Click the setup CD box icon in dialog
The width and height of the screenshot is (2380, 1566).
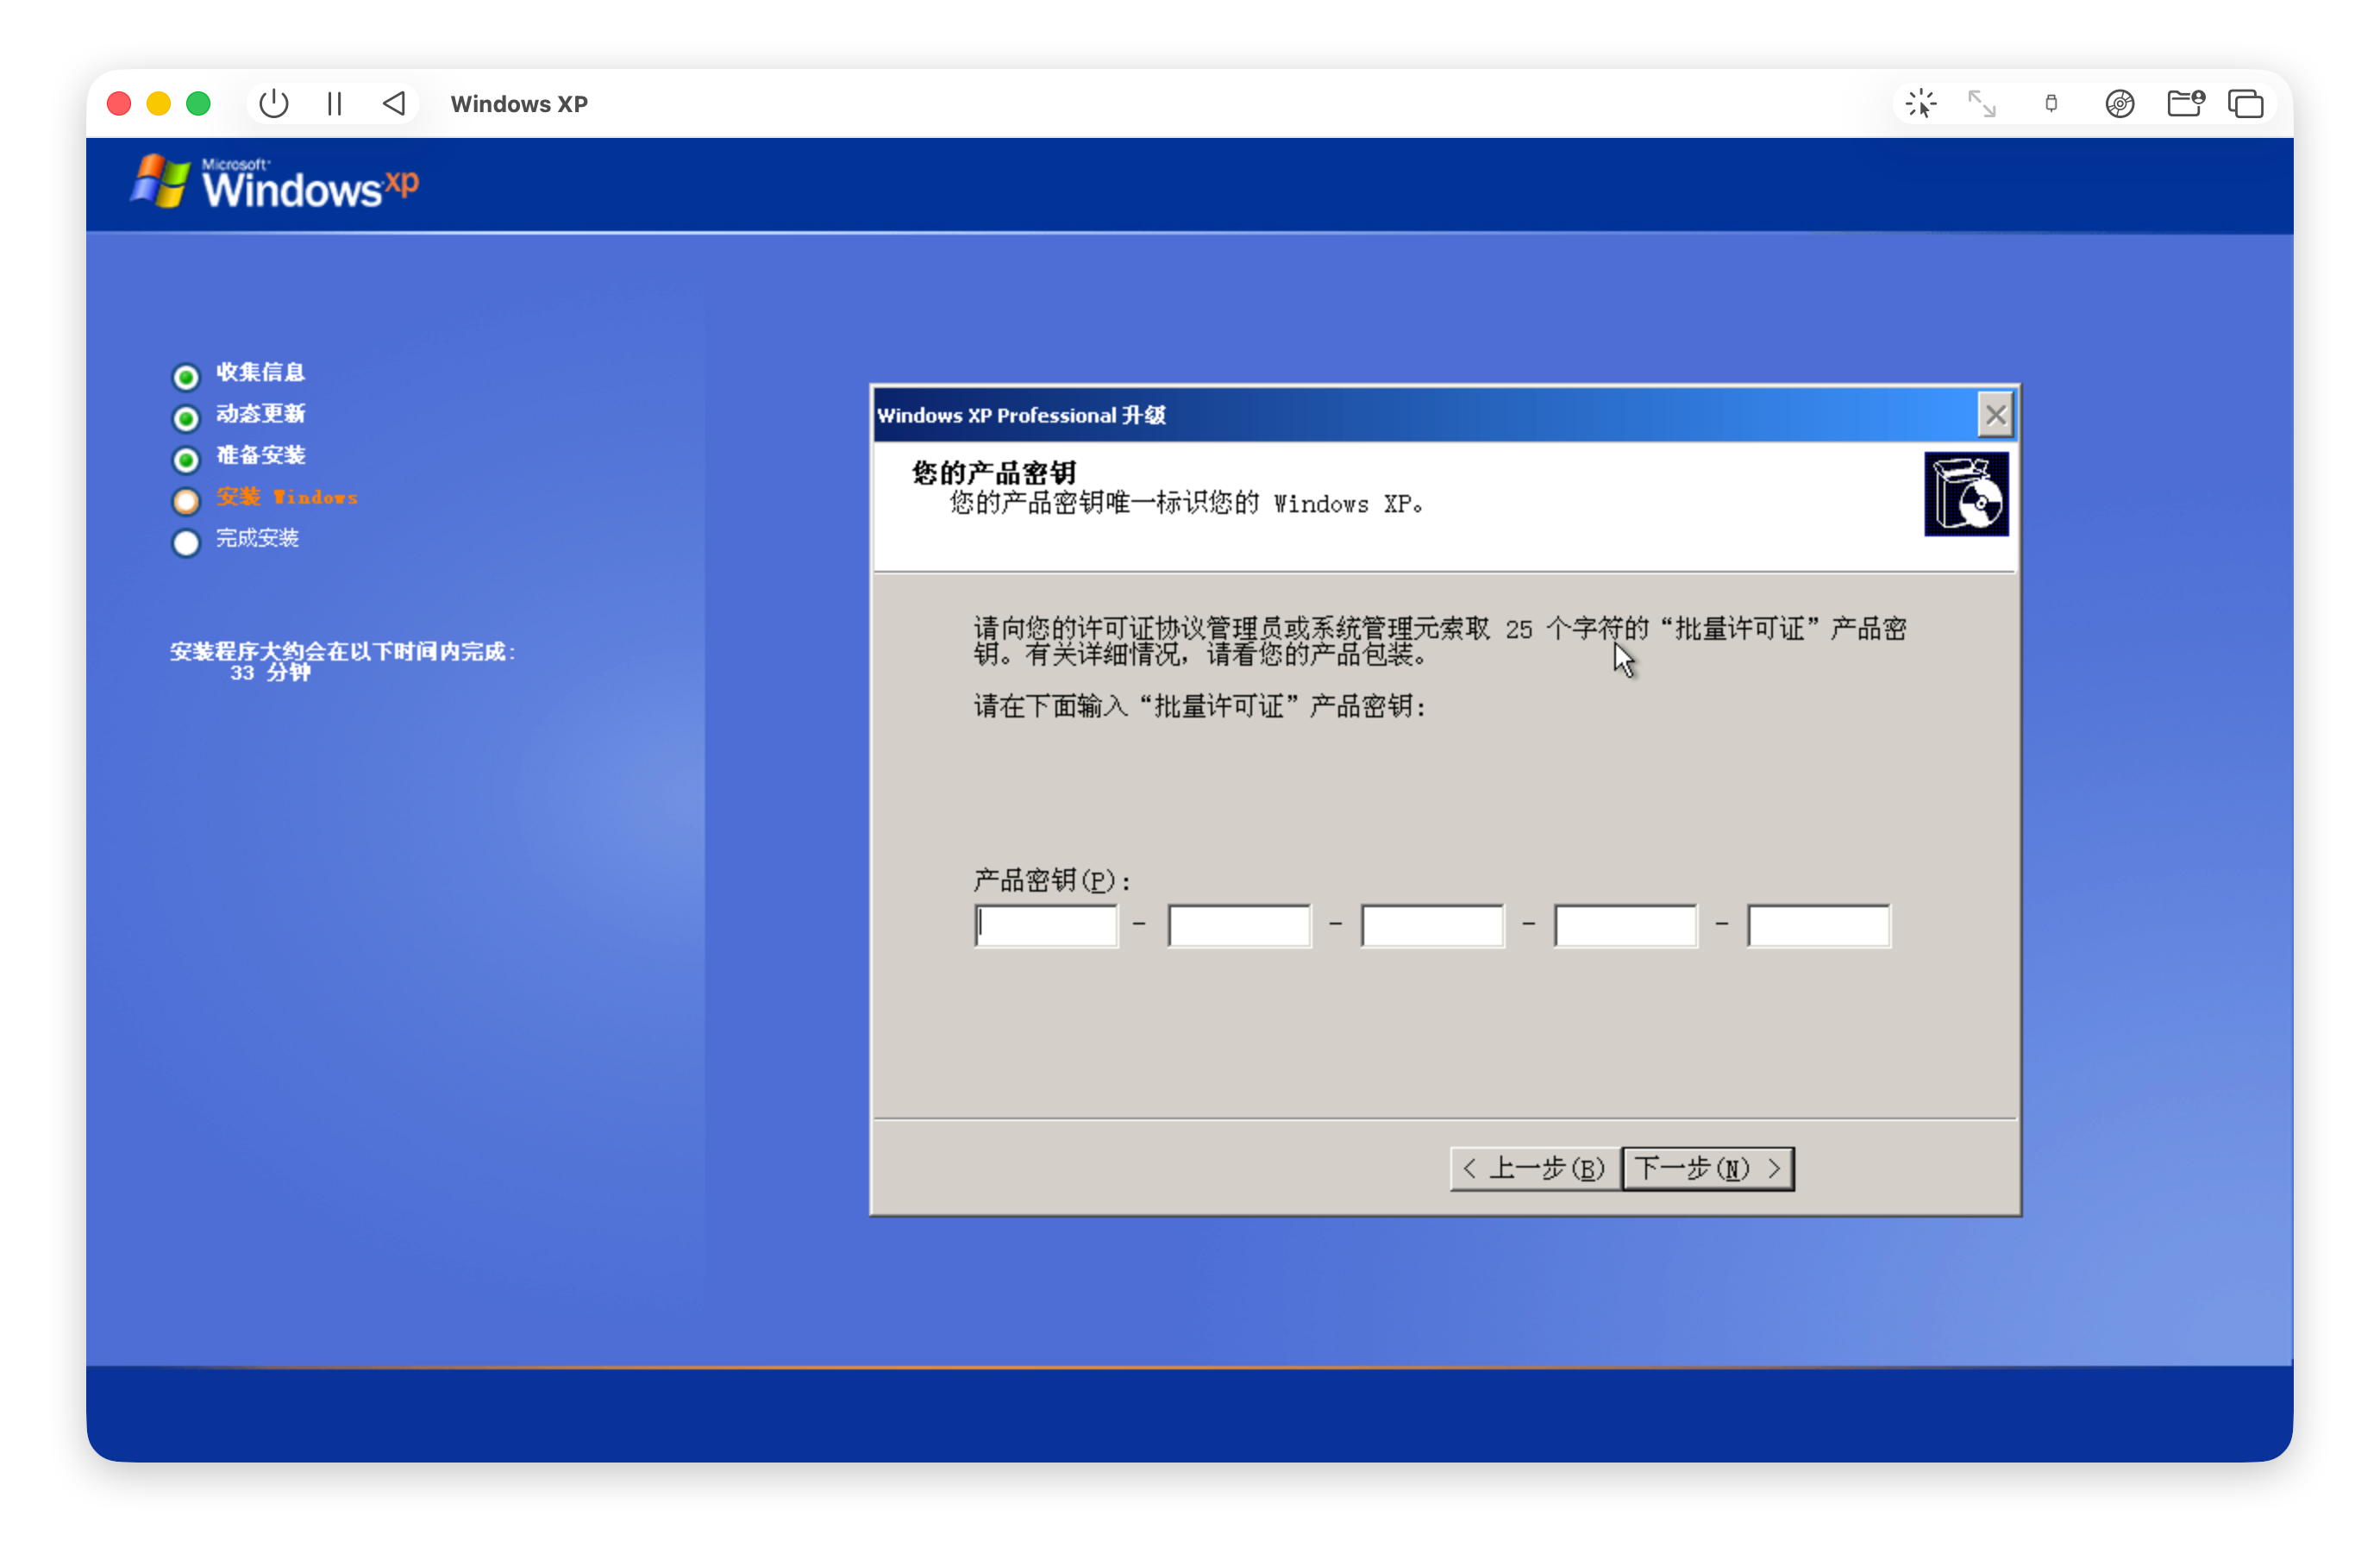tap(1965, 494)
